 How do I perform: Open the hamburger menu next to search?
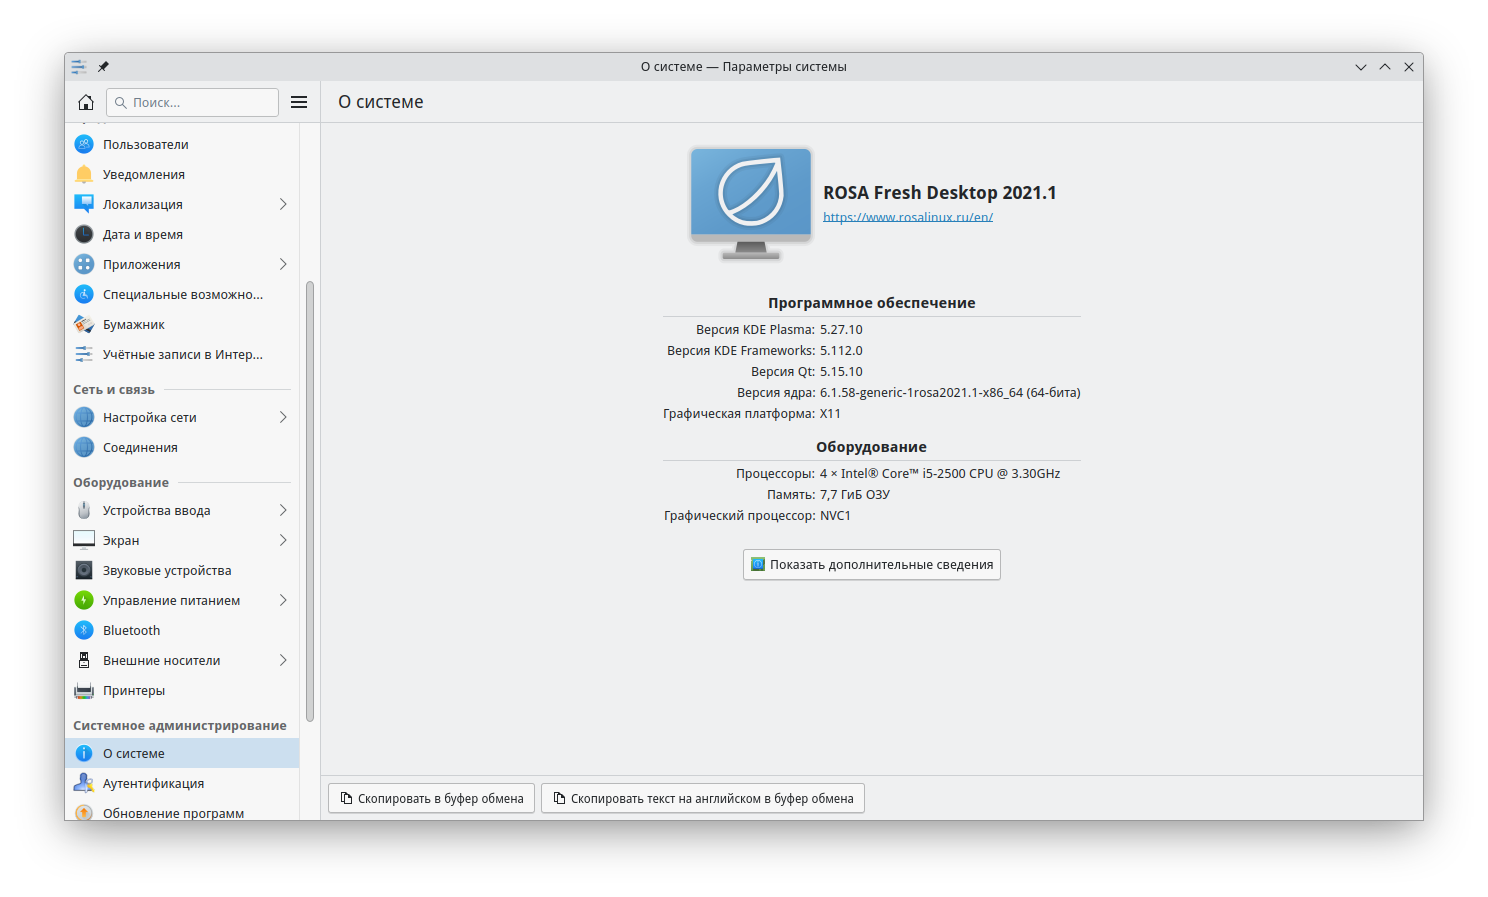coord(299,102)
